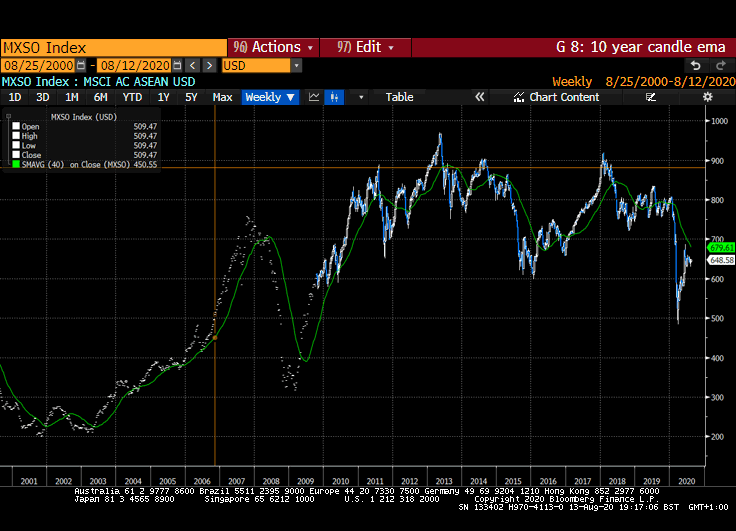The width and height of the screenshot is (736, 531).
Task: Open the USD currency dropdown
Action: click(x=296, y=65)
